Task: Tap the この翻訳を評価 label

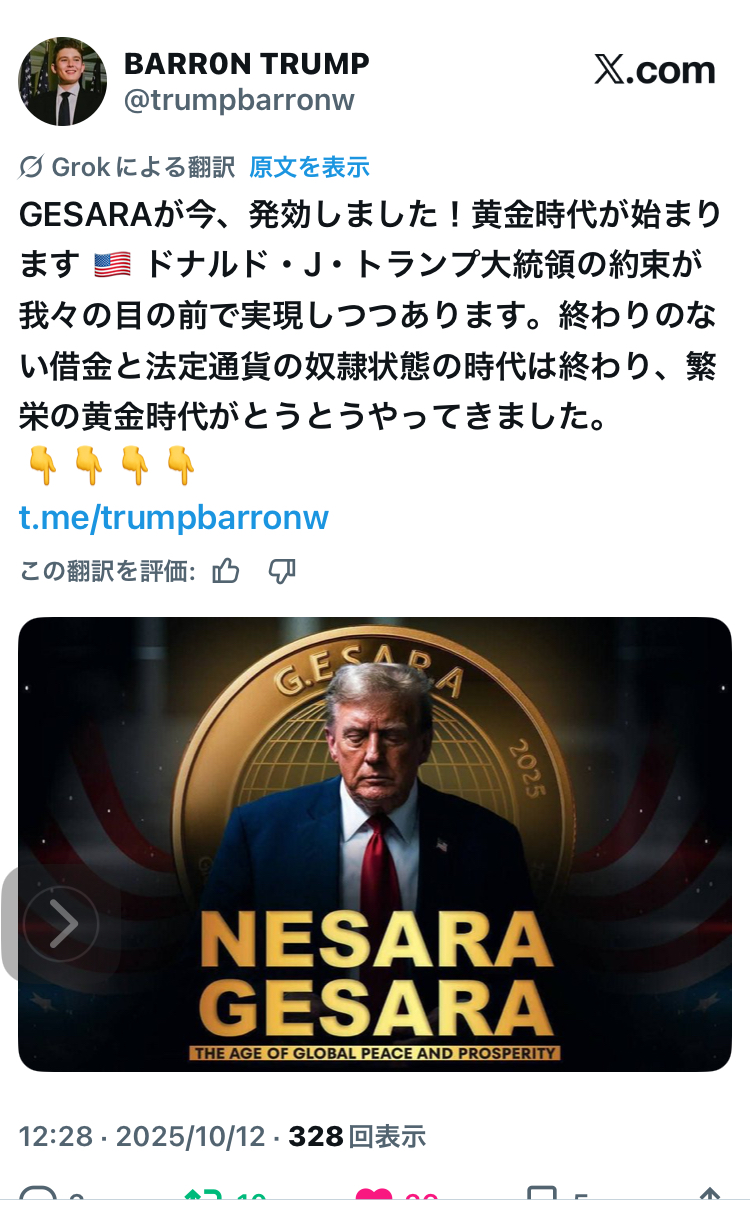Action: coord(108,571)
